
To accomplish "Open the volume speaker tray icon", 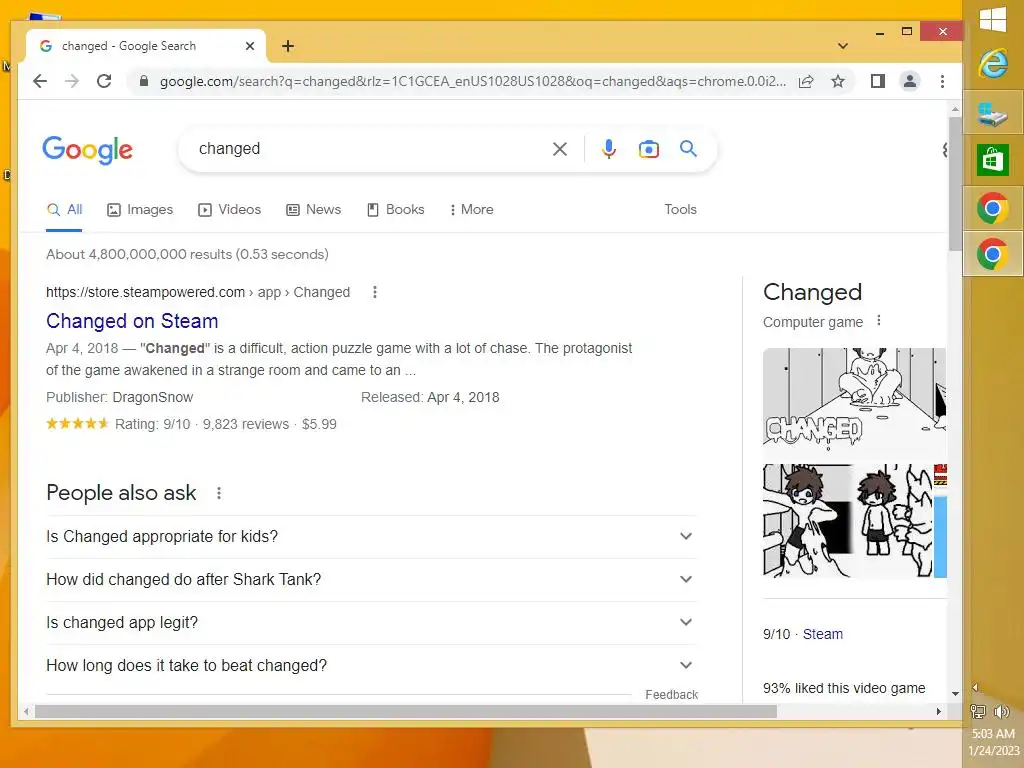I will [x=1001, y=711].
